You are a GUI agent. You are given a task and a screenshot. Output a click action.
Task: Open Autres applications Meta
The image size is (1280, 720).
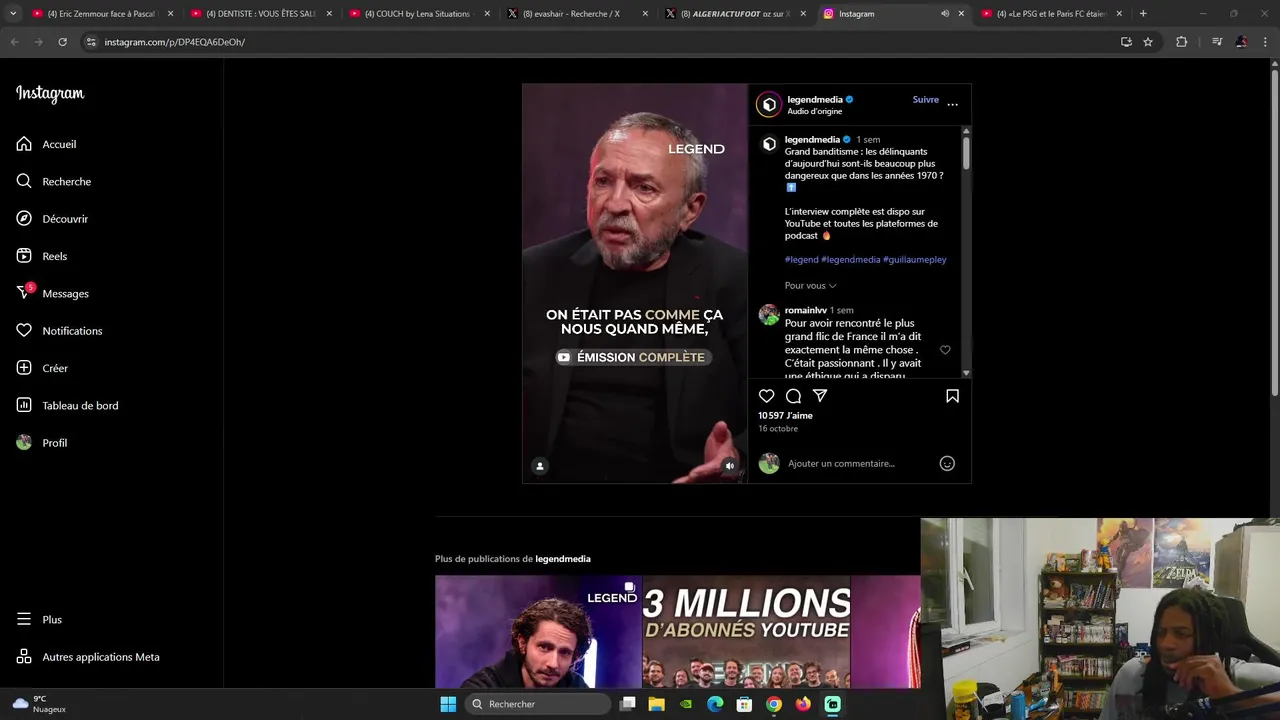pyautogui.click(x=88, y=657)
